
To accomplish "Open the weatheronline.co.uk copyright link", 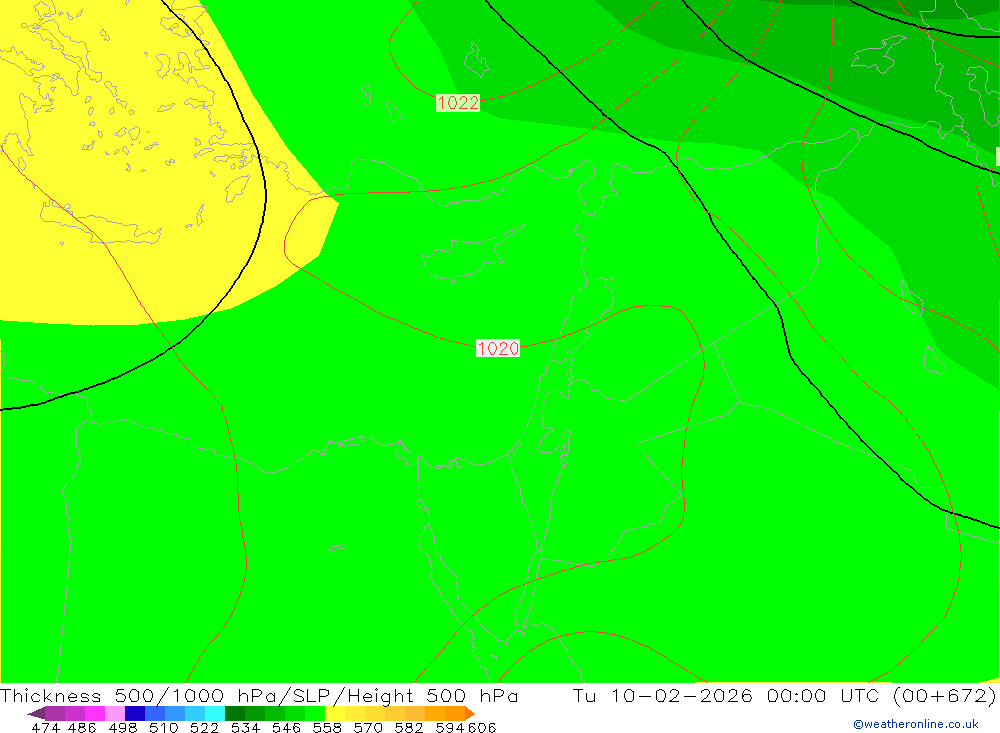I will [x=916, y=724].
